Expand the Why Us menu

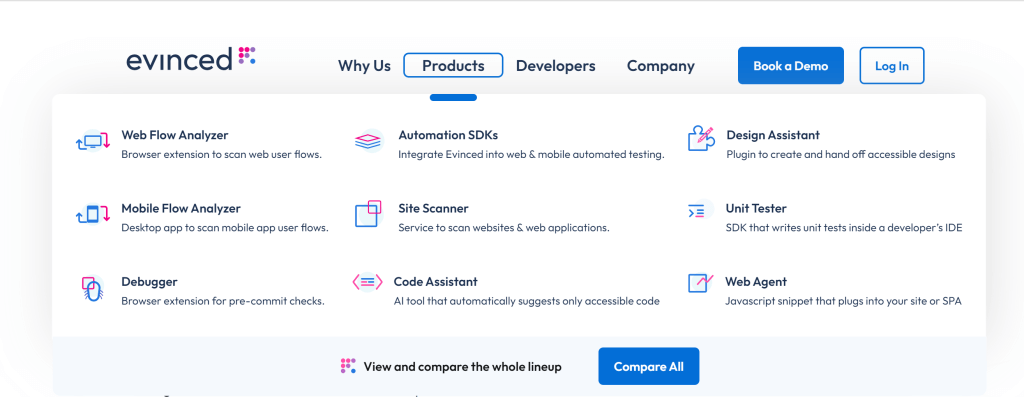click(x=364, y=66)
